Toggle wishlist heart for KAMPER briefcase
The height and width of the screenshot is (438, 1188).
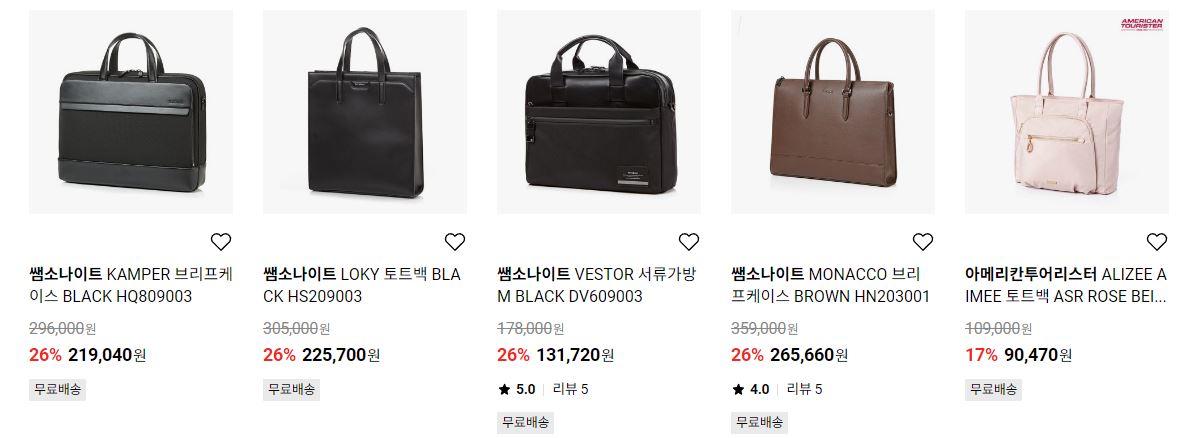click(220, 242)
